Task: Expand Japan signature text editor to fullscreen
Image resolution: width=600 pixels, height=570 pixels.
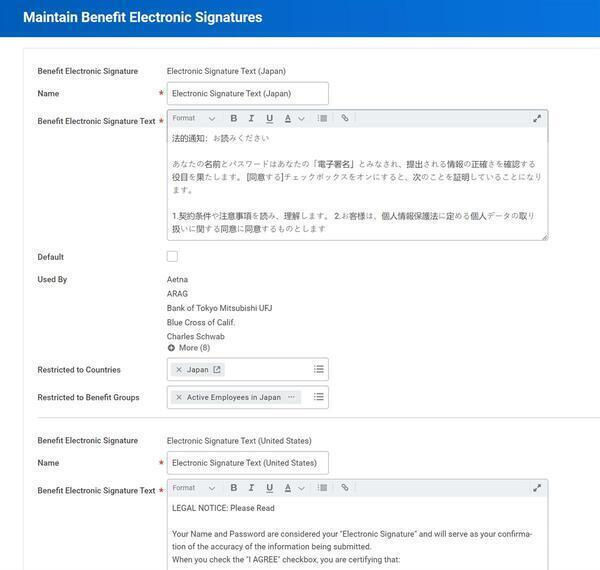Action: (x=537, y=119)
